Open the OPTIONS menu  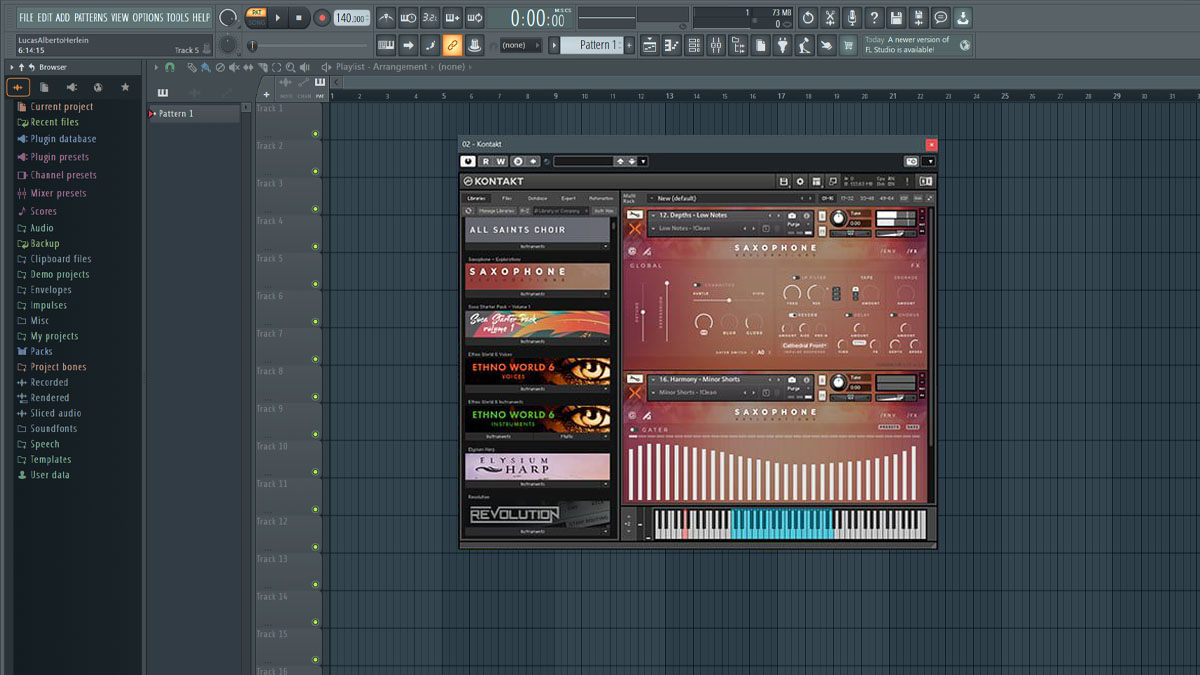pyautogui.click(x=147, y=17)
